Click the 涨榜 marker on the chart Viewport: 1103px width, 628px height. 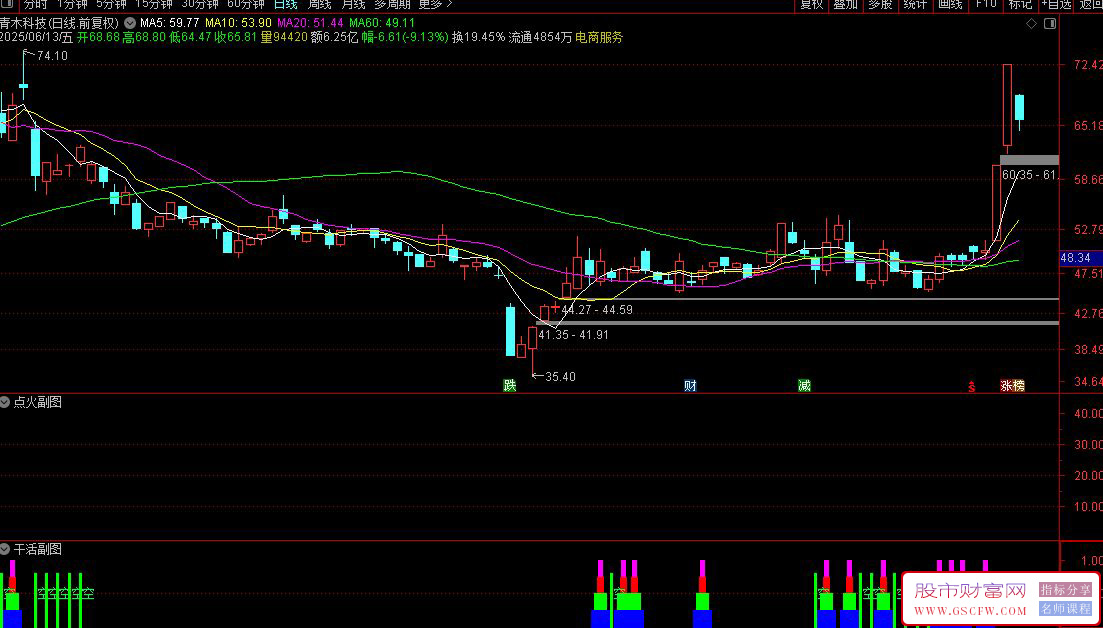click(x=1012, y=385)
